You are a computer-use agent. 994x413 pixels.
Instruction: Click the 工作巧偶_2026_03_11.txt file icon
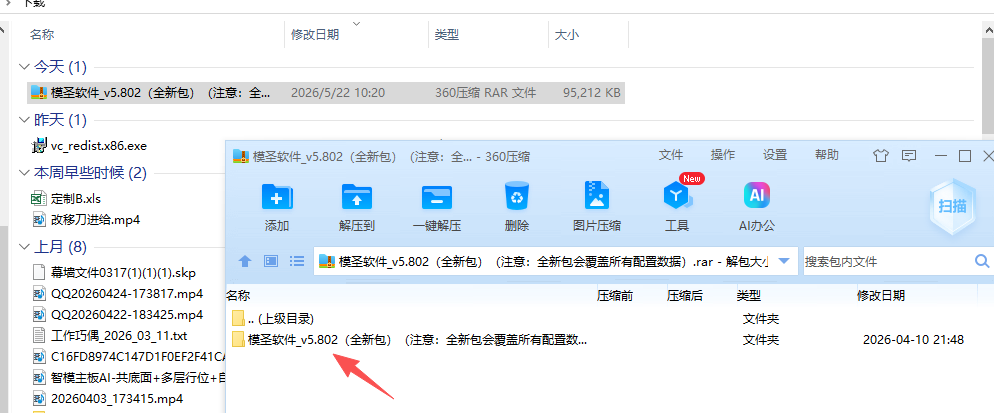click(x=39, y=335)
